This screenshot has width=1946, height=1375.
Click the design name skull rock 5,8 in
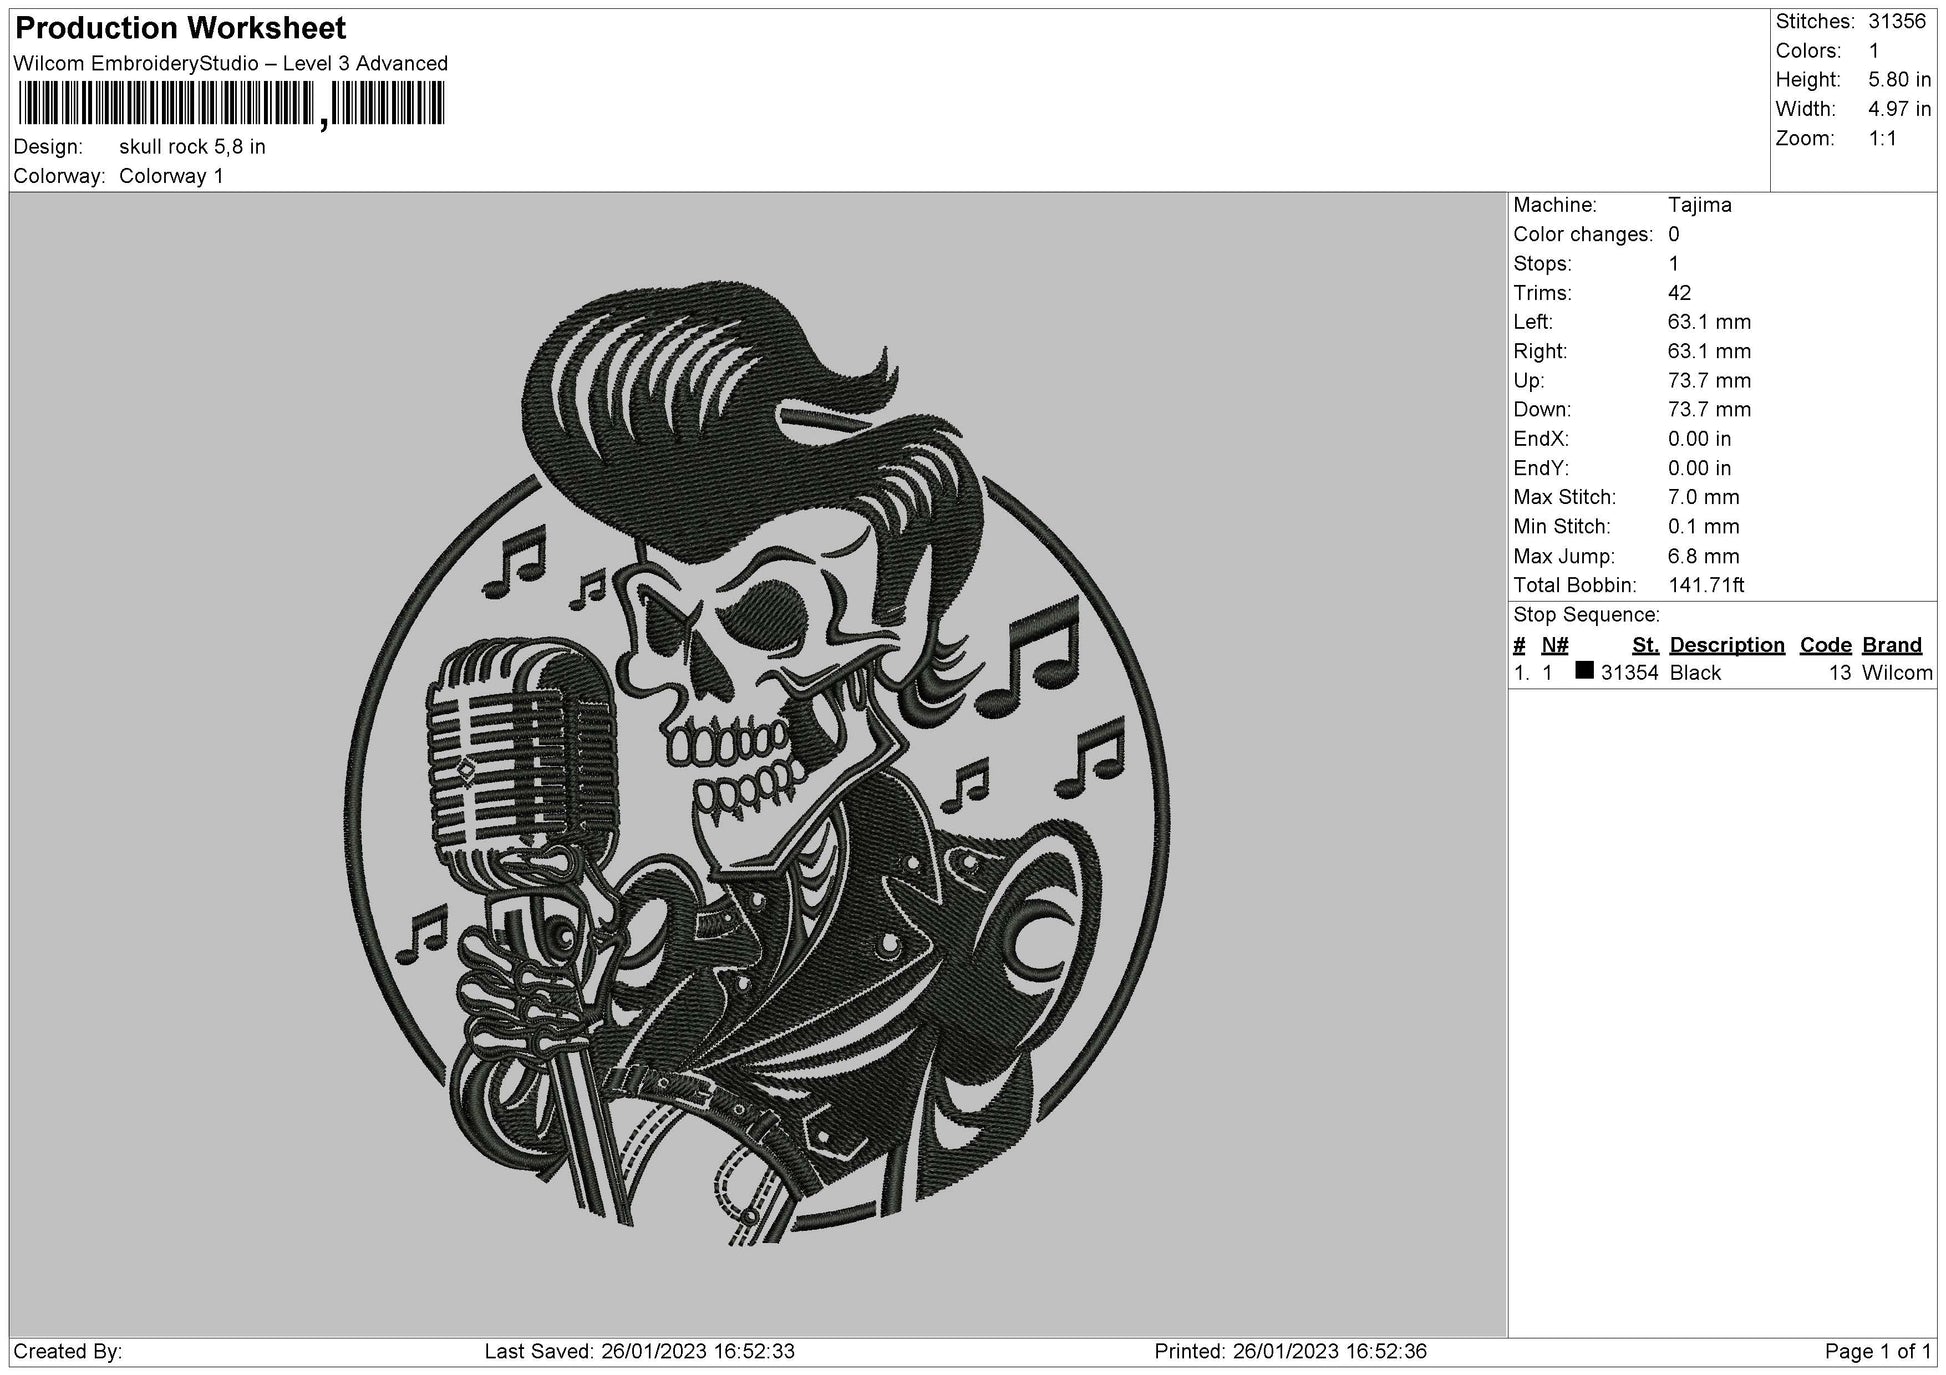[x=192, y=147]
